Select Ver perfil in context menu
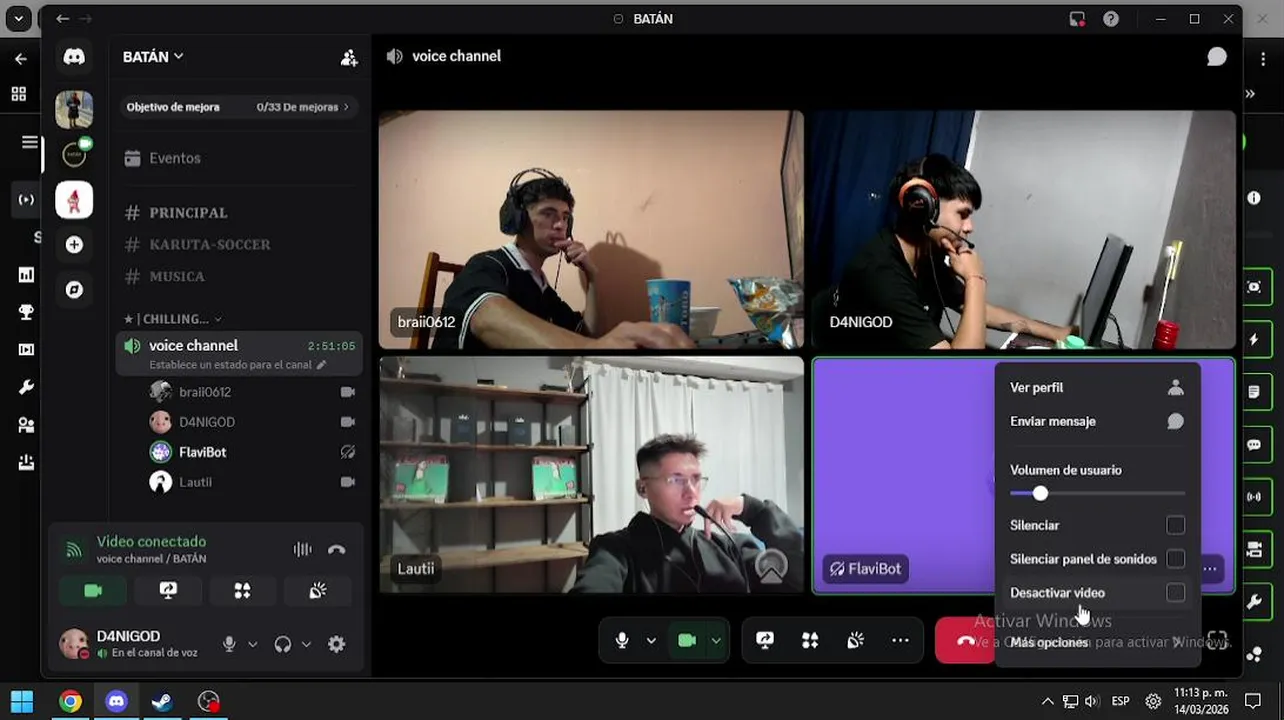1284x720 pixels. [x=1097, y=388]
